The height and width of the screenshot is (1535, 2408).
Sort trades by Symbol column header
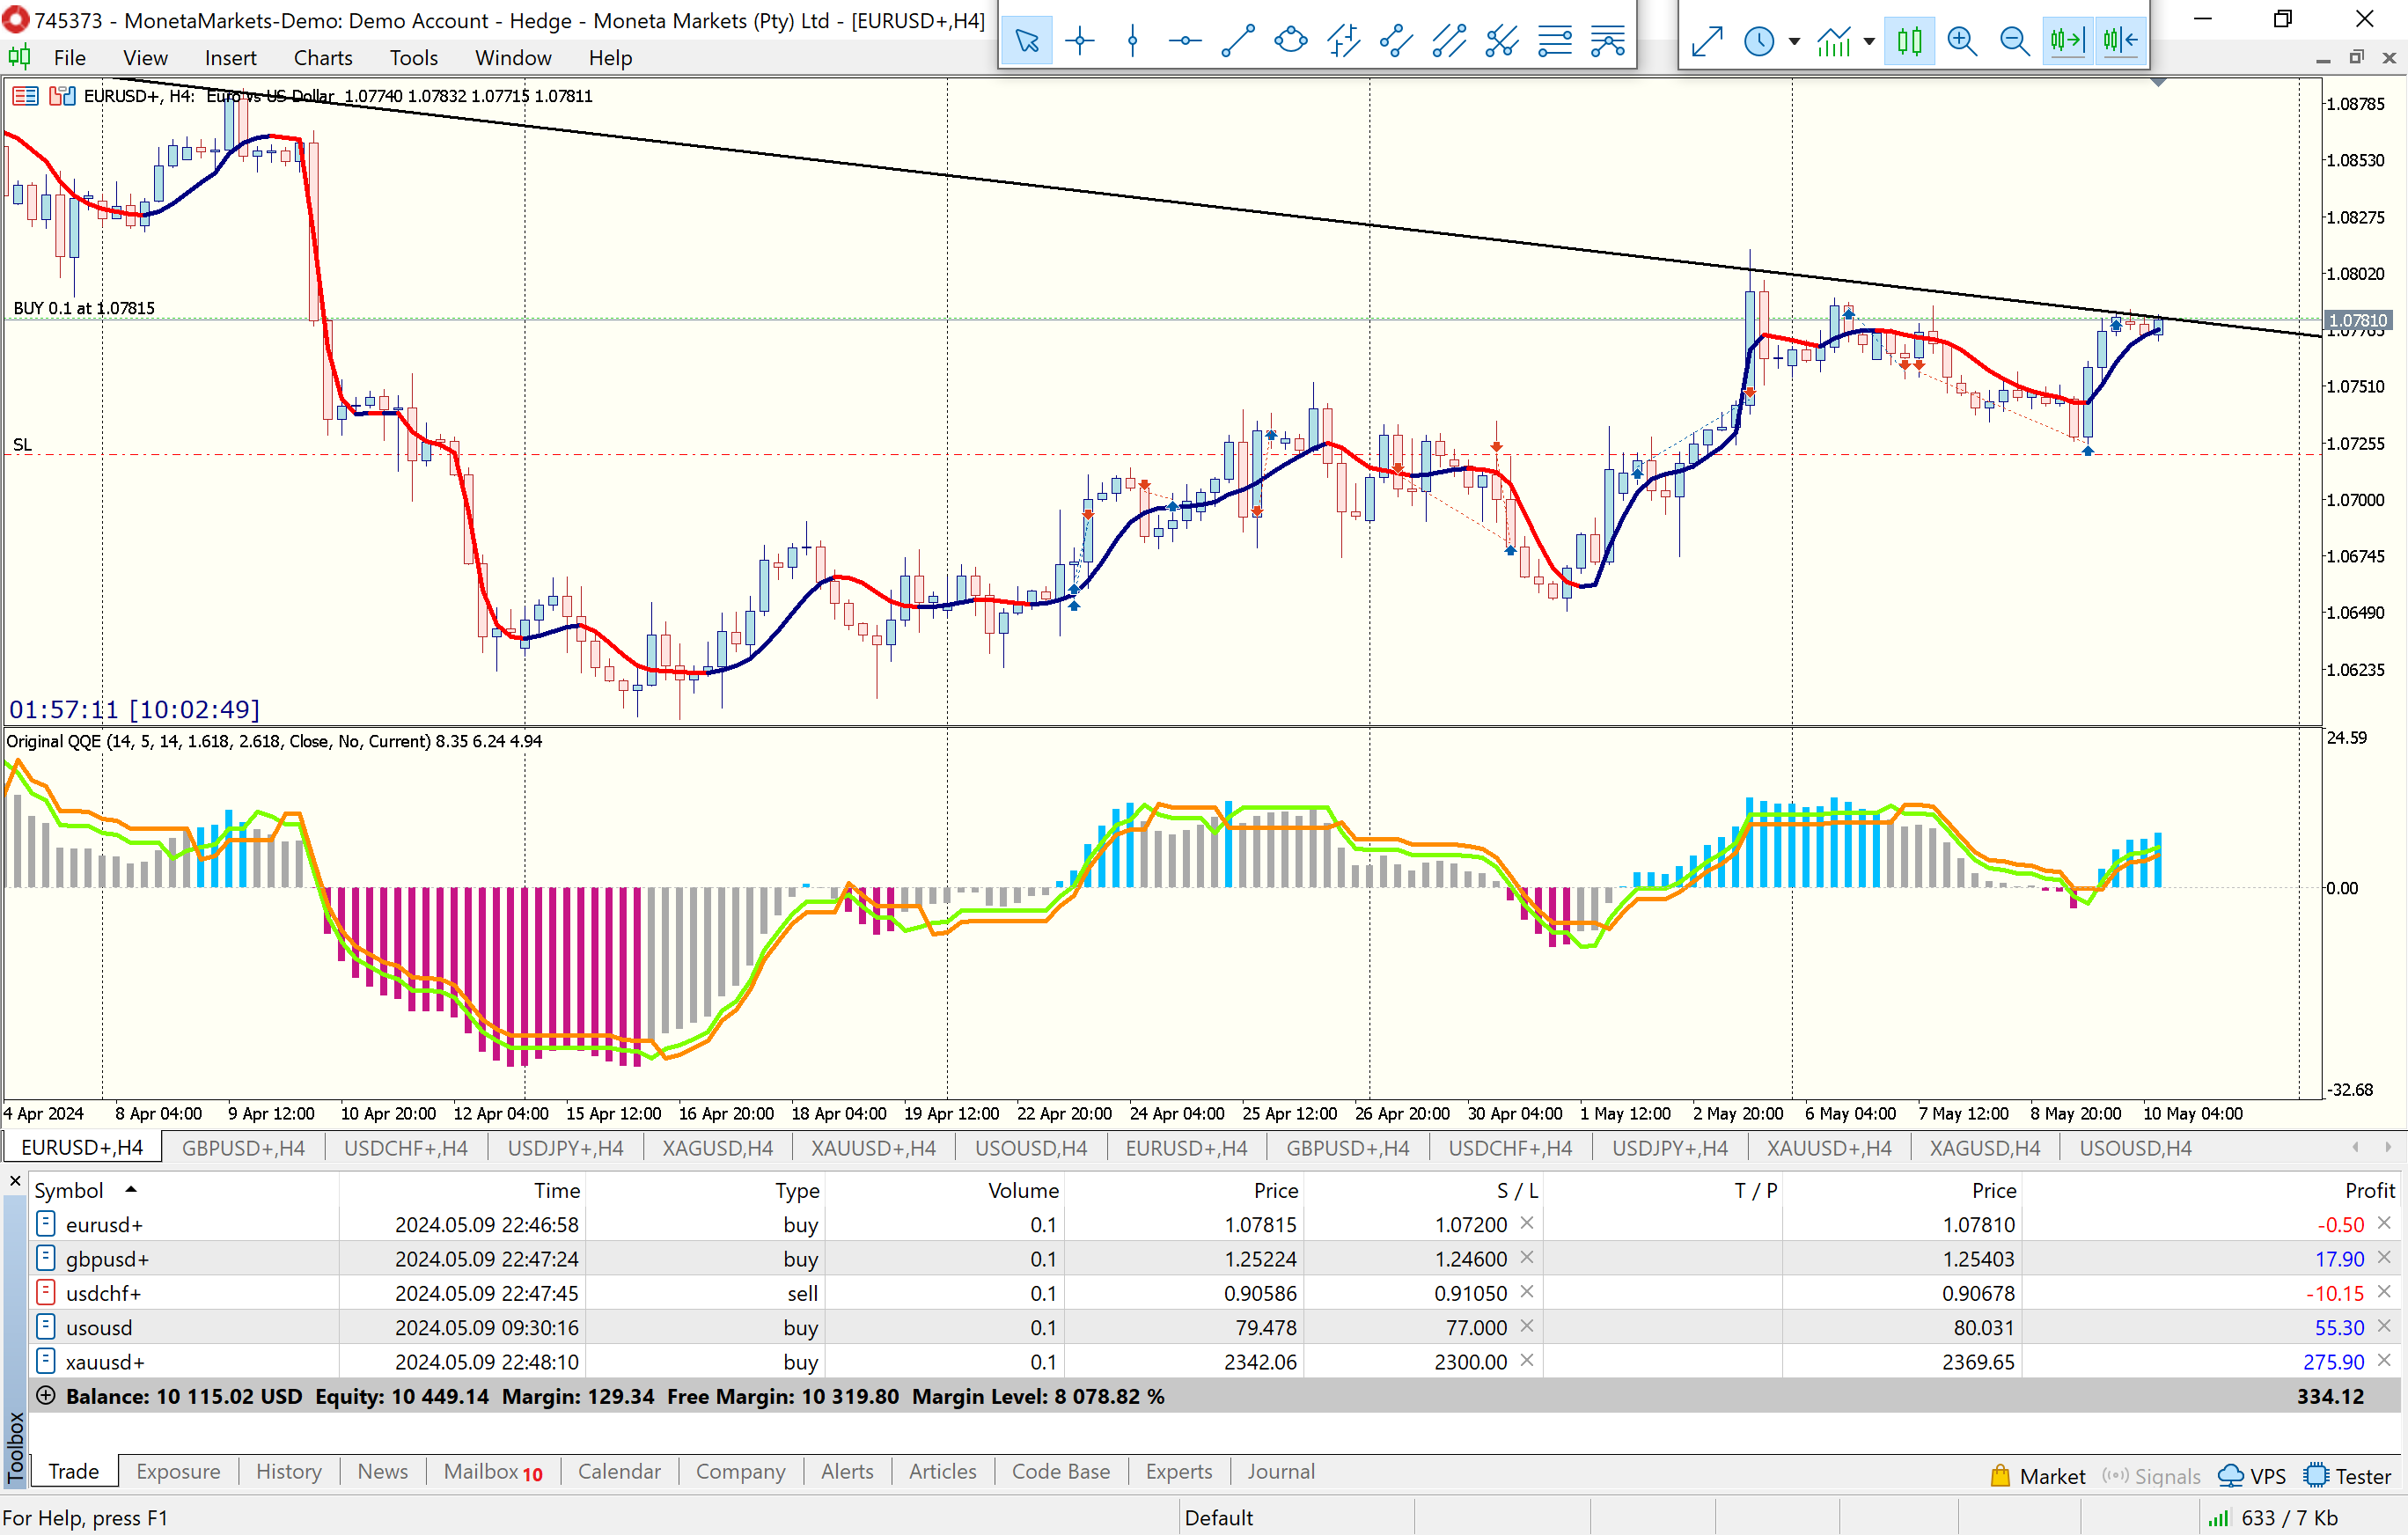point(69,1190)
